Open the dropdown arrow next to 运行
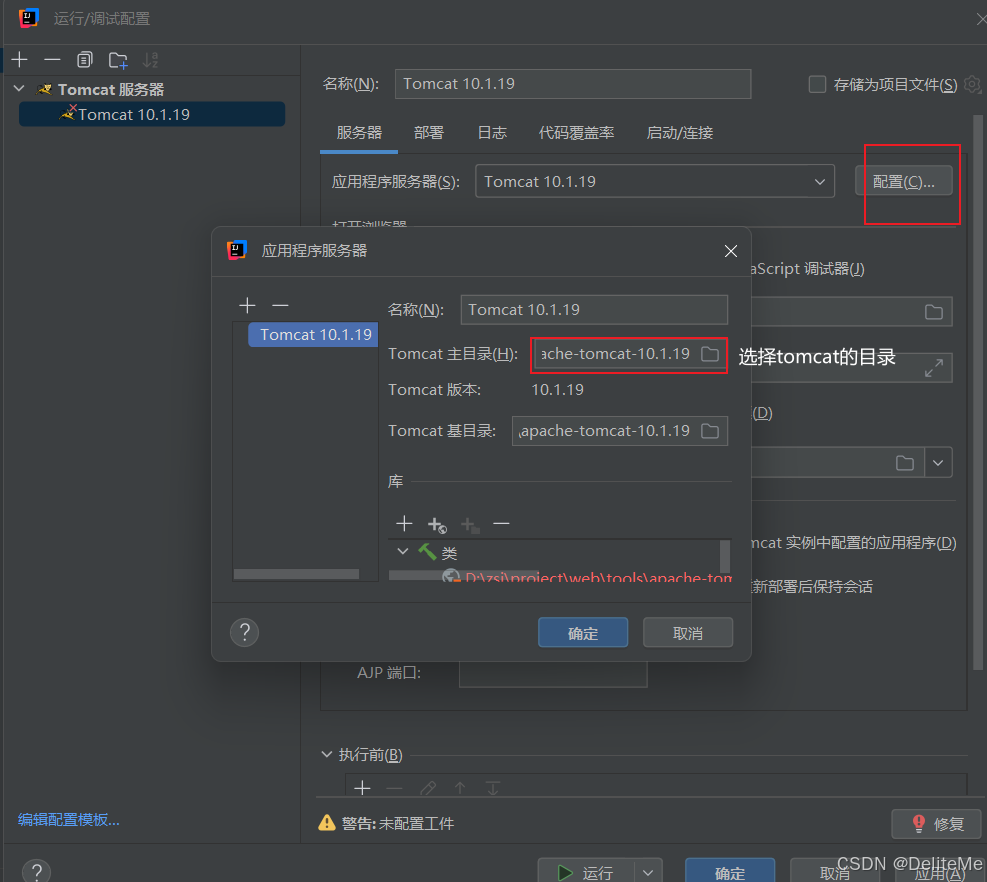987x882 pixels. 648,873
